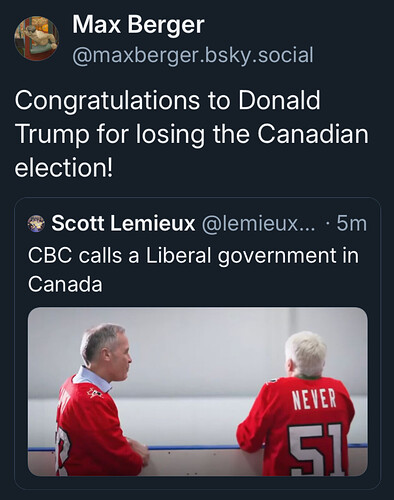394x500 pixels.
Task: Open Scott Lemieux's display name link
Action: click(123, 223)
